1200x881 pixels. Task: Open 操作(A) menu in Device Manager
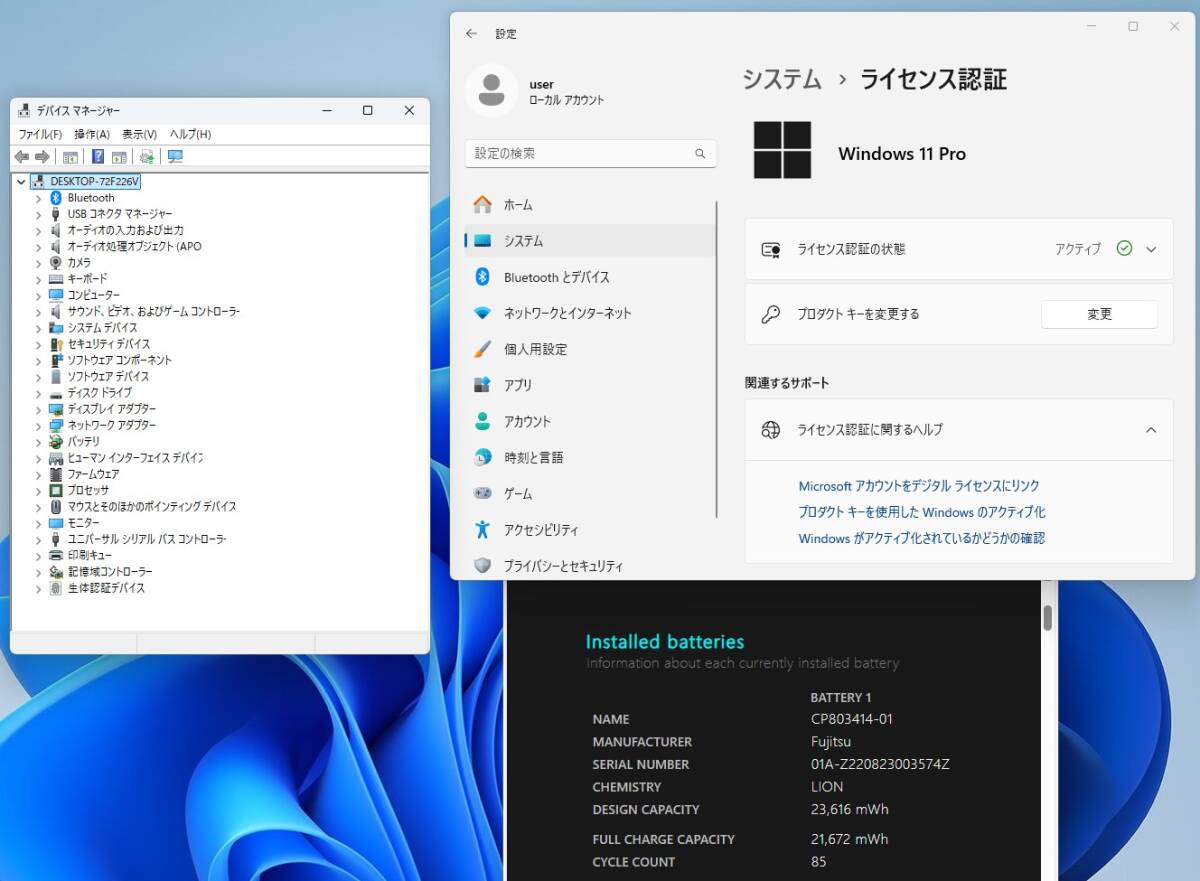point(92,134)
